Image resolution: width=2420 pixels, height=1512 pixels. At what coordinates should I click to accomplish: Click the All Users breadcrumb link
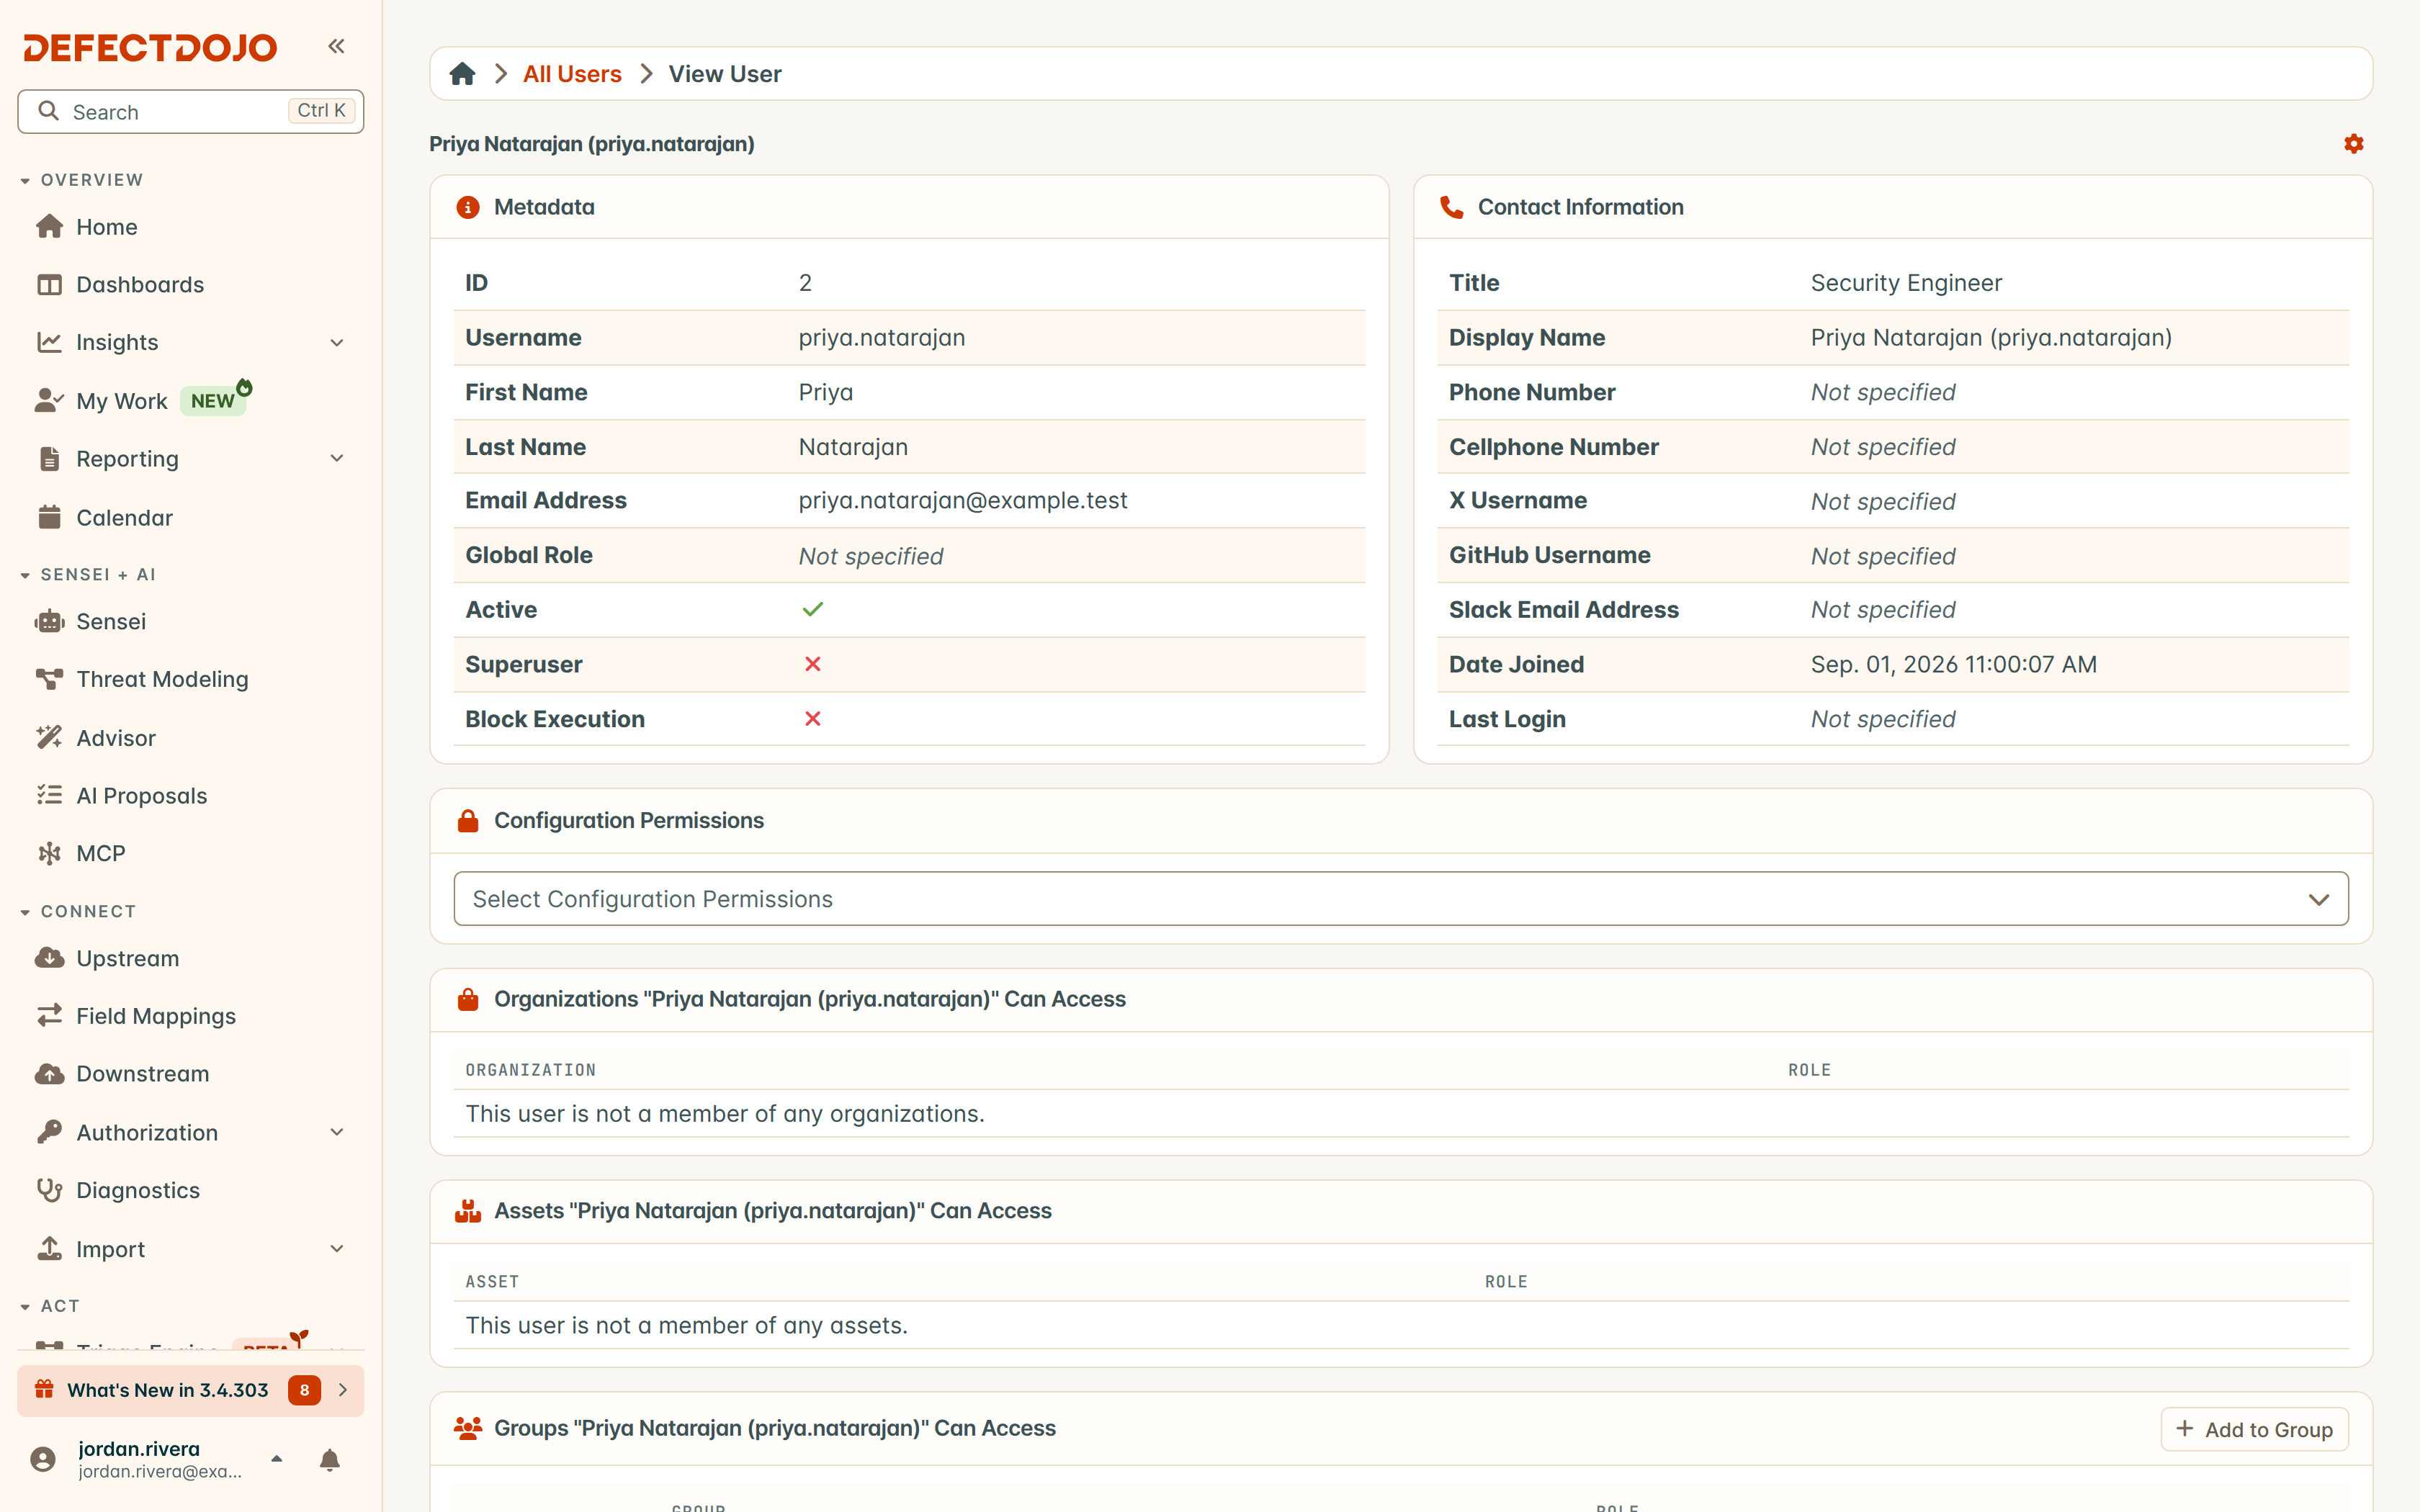click(572, 74)
